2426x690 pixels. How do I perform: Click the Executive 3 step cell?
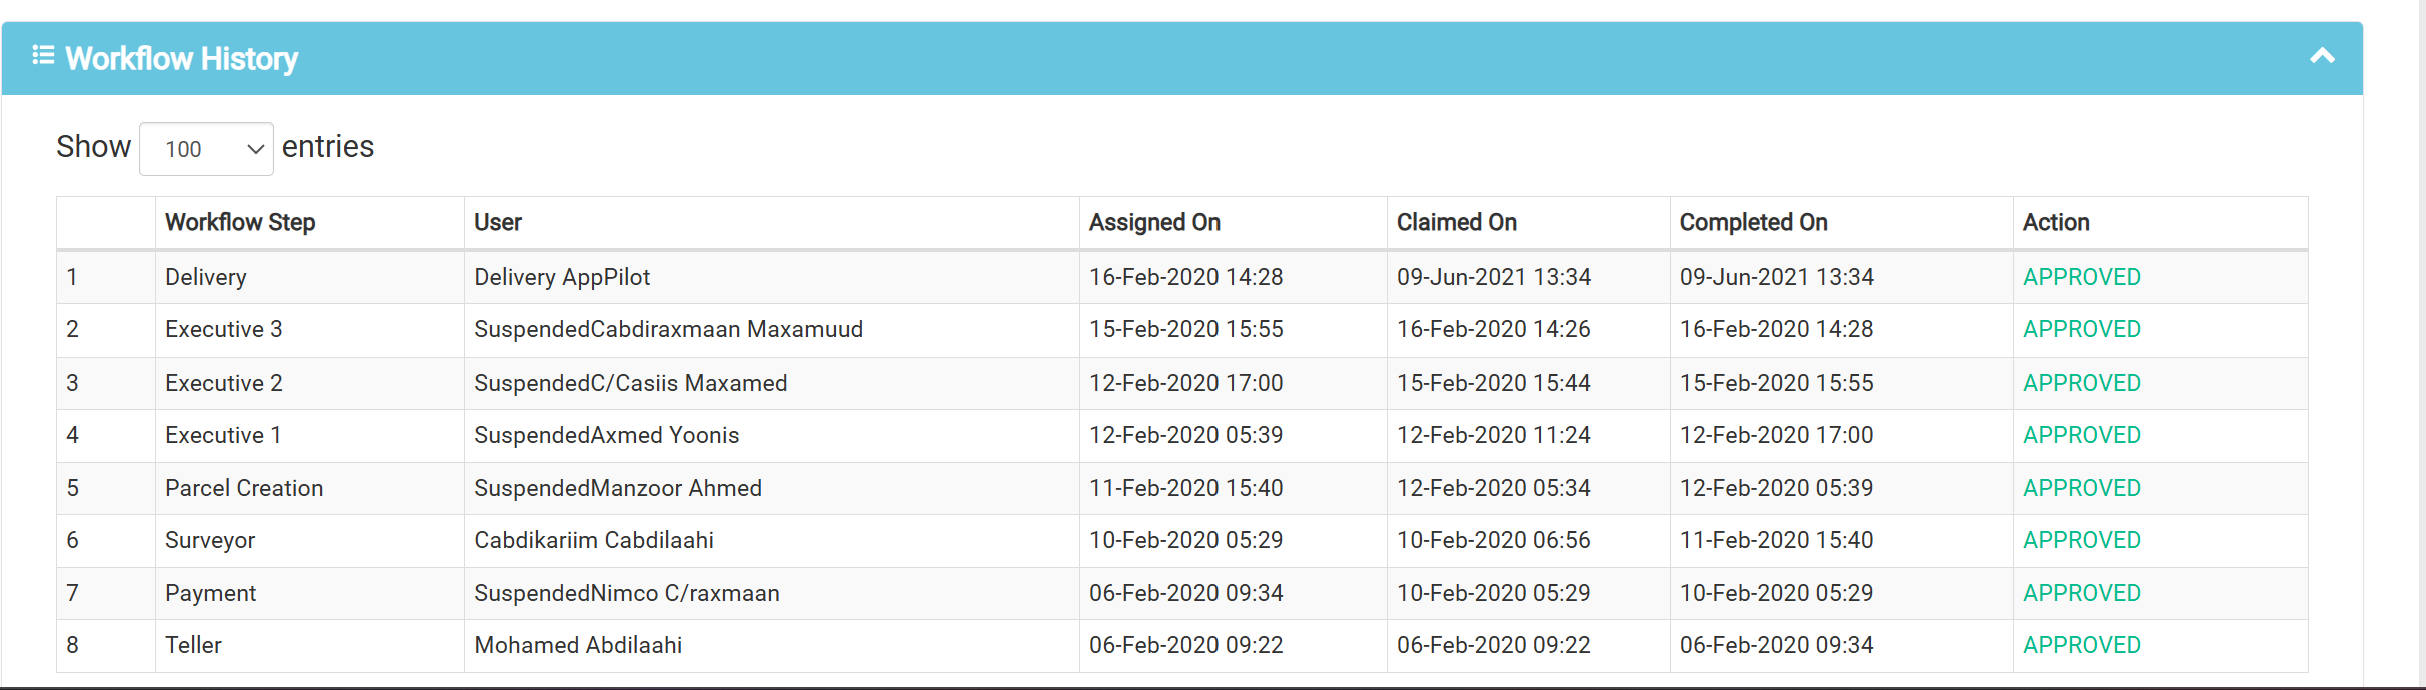310,329
